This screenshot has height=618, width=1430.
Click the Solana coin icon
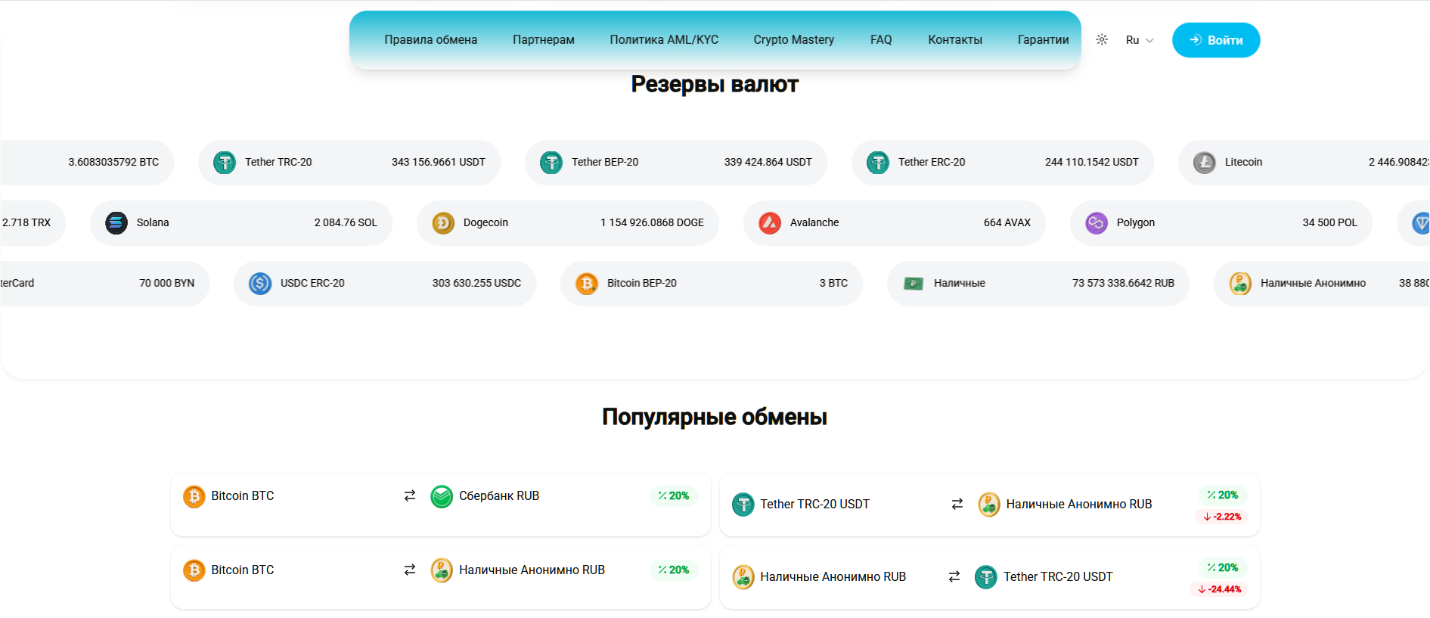pyautogui.click(x=117, y=223)
